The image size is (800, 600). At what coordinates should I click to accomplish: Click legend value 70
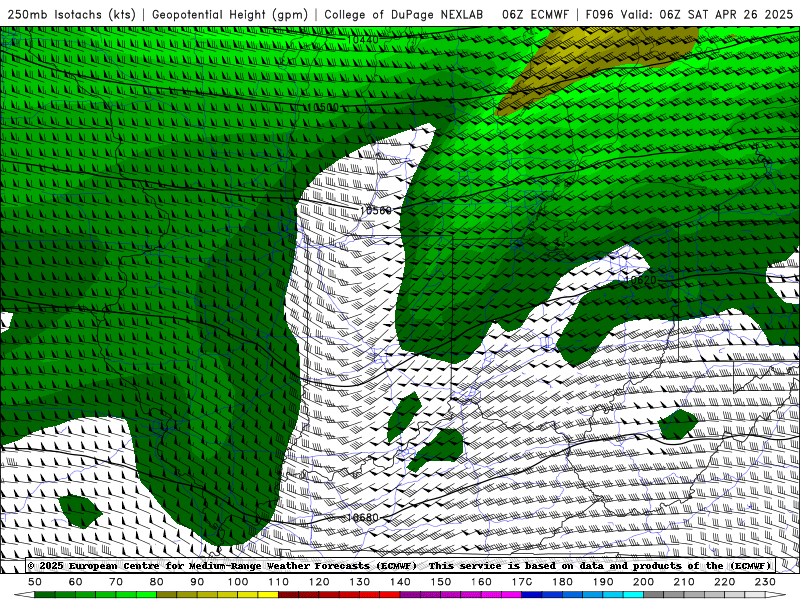116,582
